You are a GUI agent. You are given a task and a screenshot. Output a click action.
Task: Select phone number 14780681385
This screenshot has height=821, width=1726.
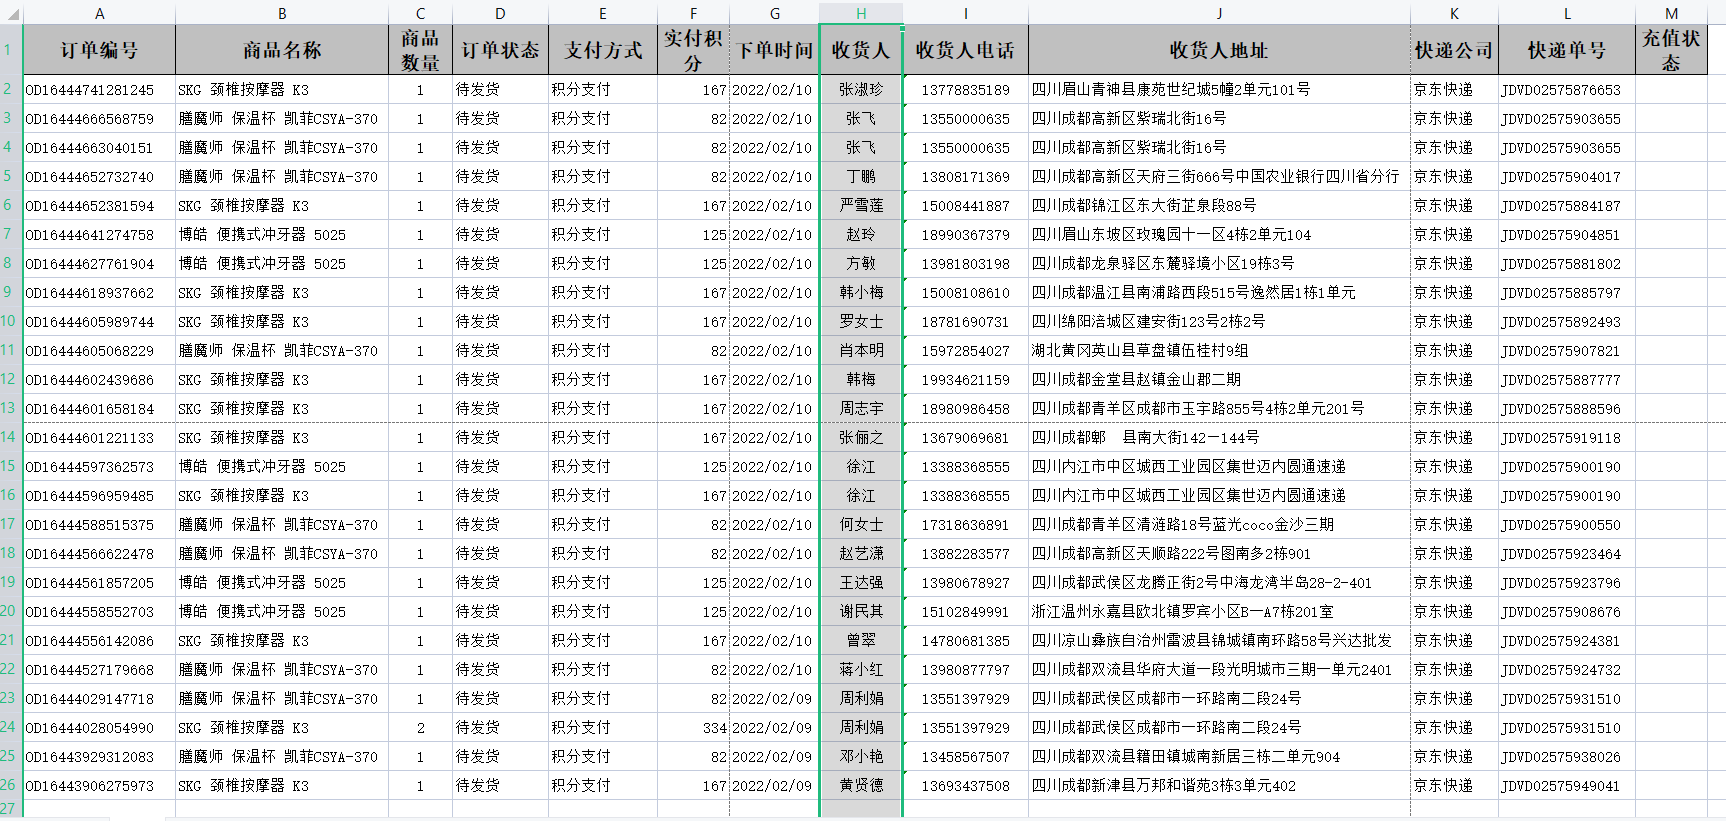[966, 641]
